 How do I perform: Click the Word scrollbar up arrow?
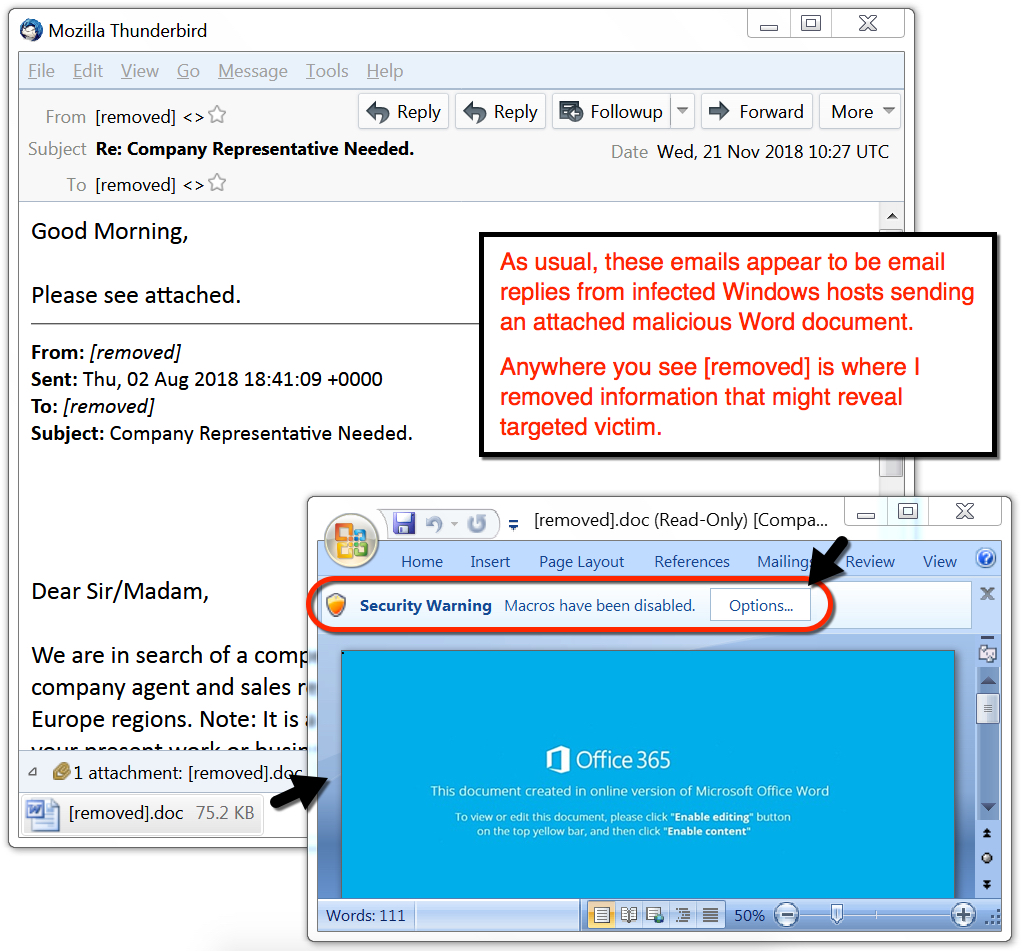pyautogui.click(x=987, y=680)
